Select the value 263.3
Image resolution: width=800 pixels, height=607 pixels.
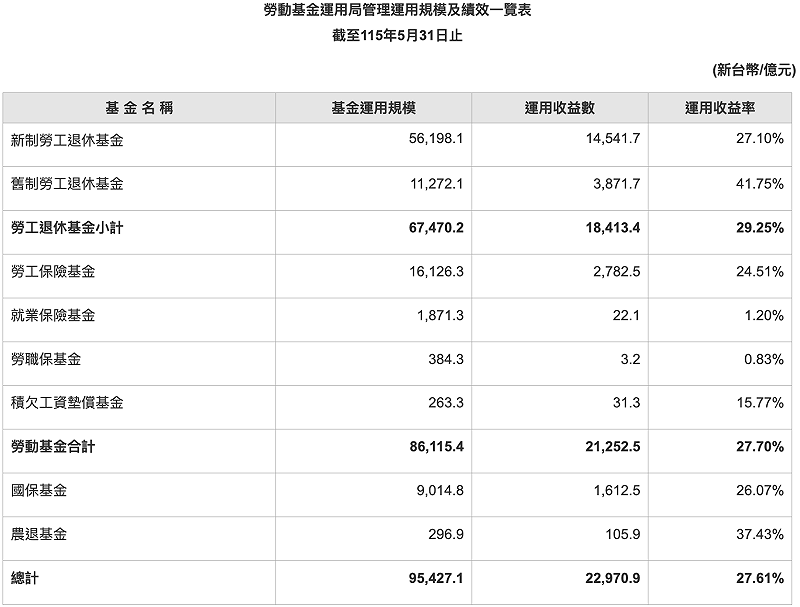coord(446,403)
